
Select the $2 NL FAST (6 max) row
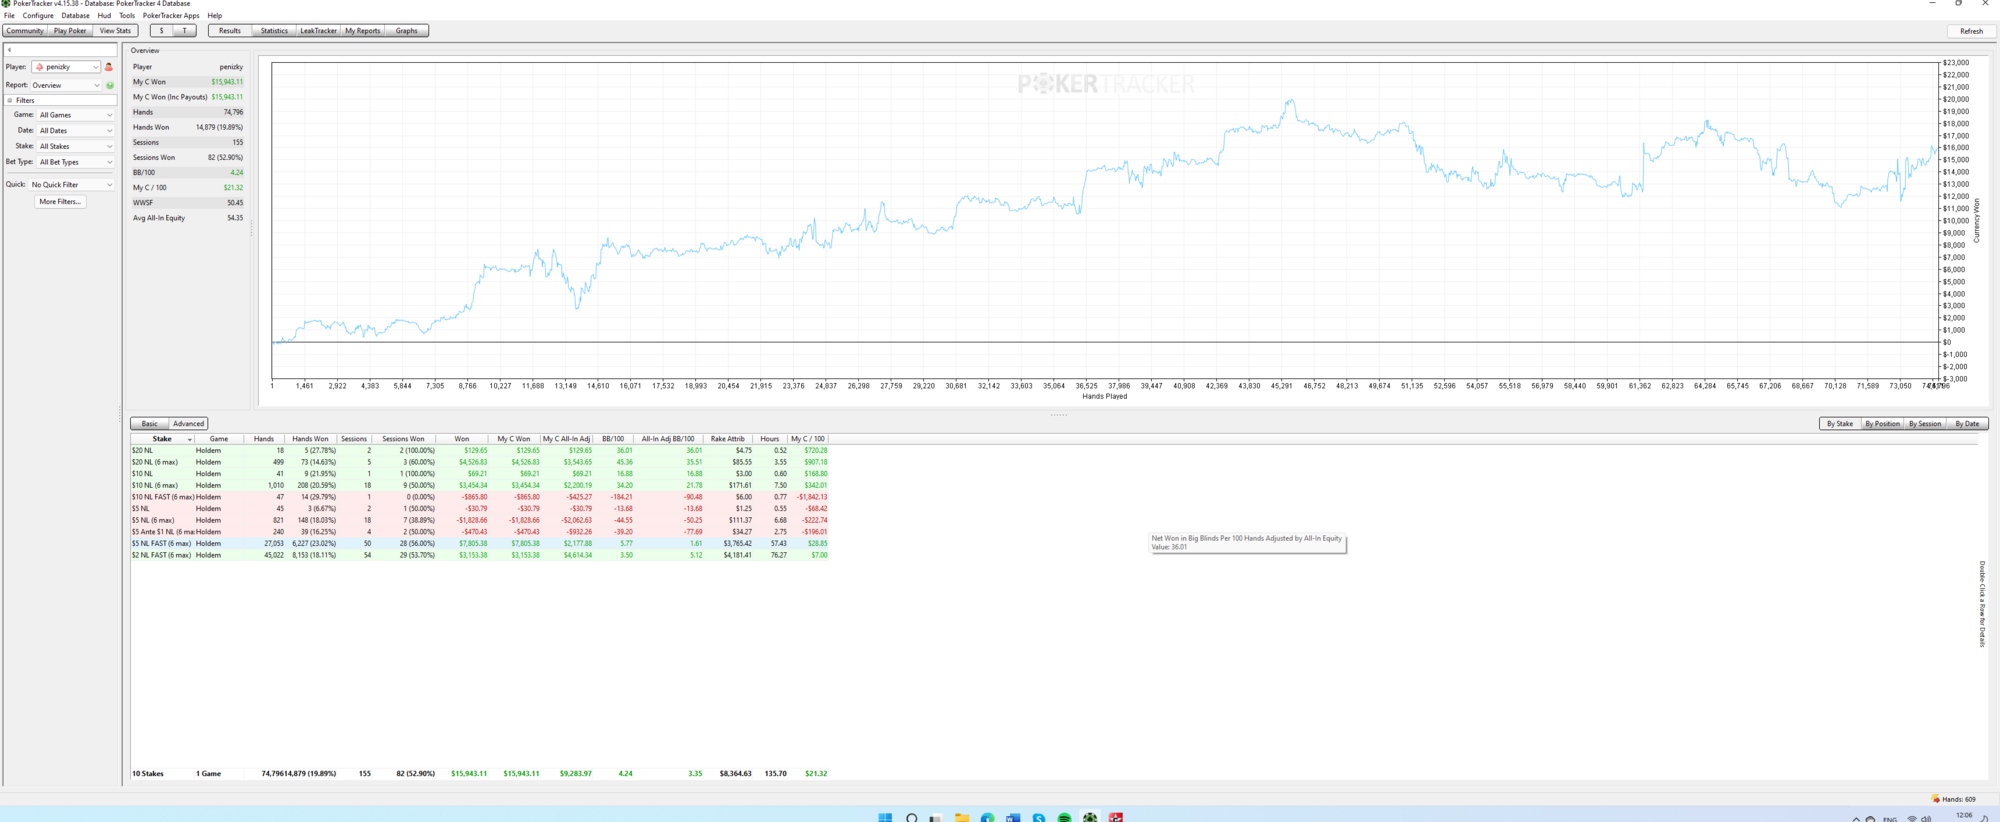tap(480, 555)
